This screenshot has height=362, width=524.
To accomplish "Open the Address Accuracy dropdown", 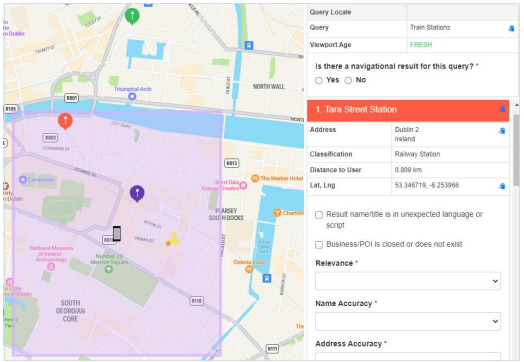I will (x=408, y=356).
